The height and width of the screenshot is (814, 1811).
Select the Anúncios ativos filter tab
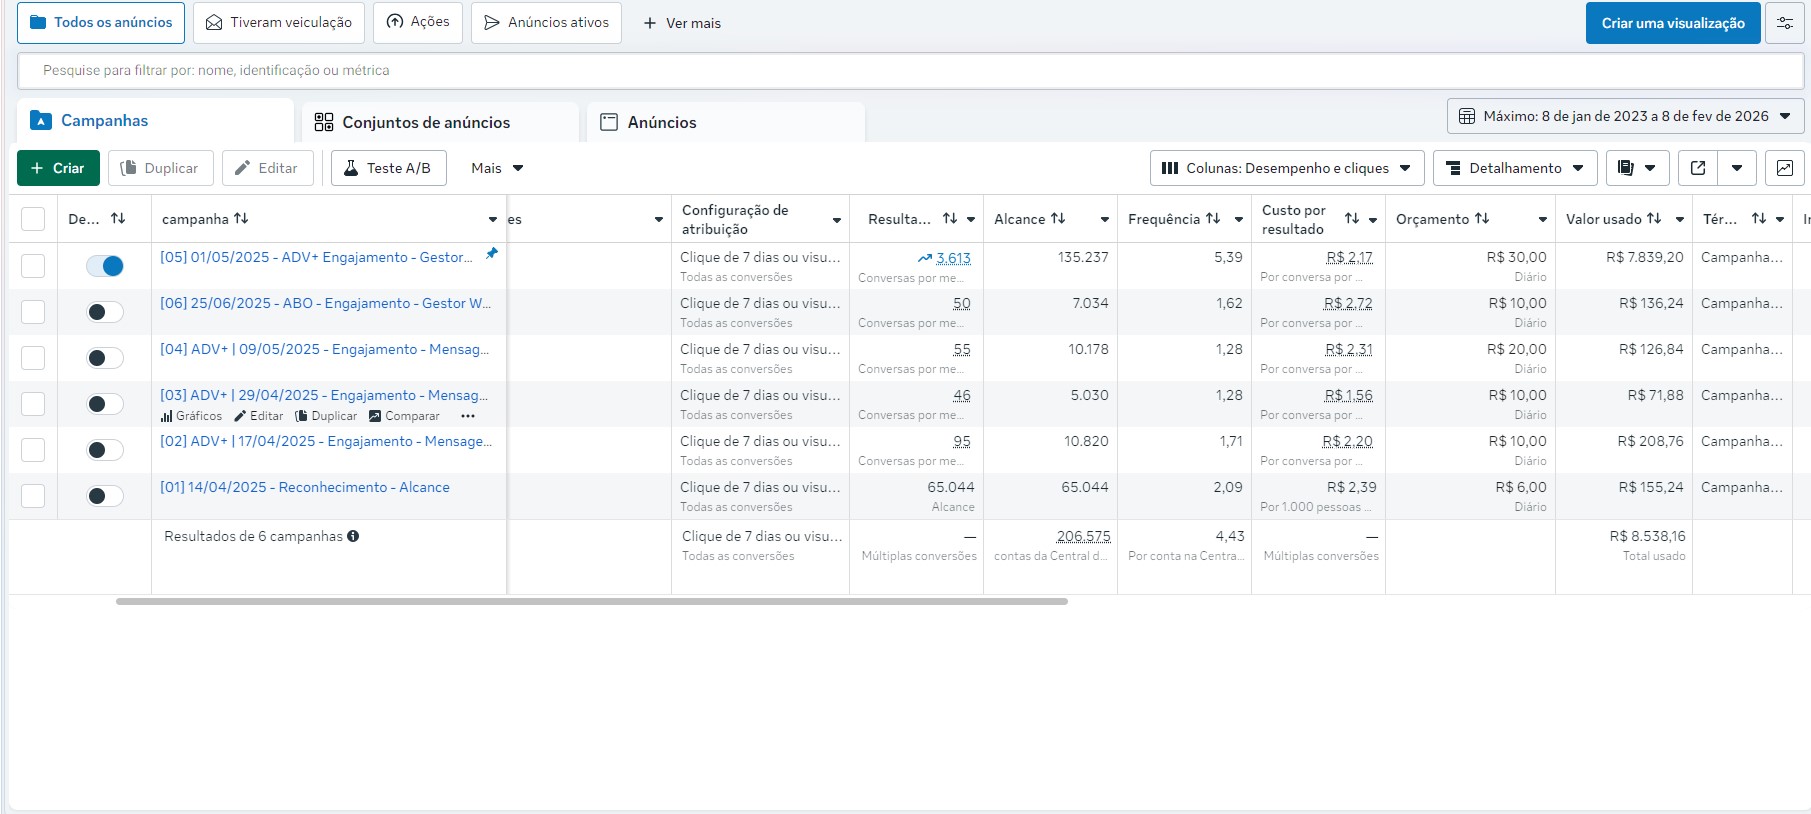tap(546, 22)
